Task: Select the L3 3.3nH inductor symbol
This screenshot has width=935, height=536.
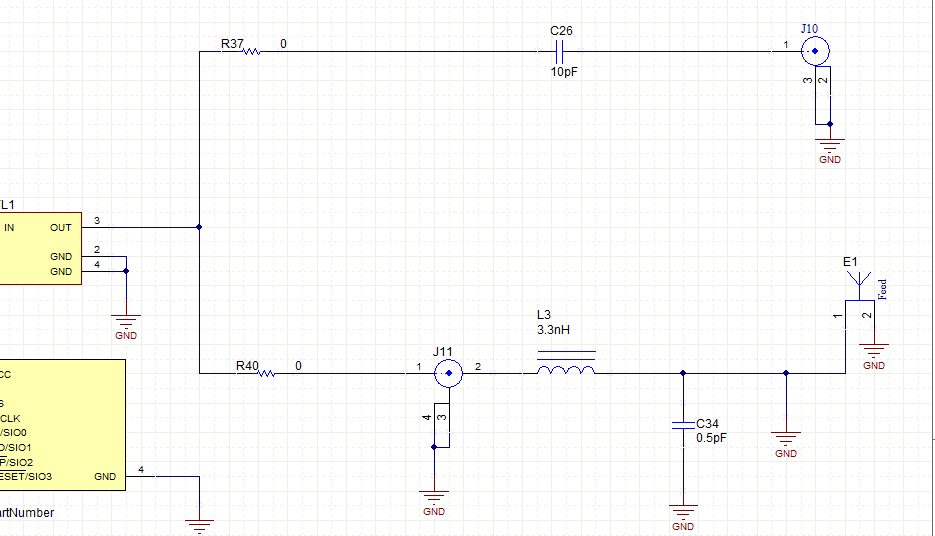Action: 566,363
